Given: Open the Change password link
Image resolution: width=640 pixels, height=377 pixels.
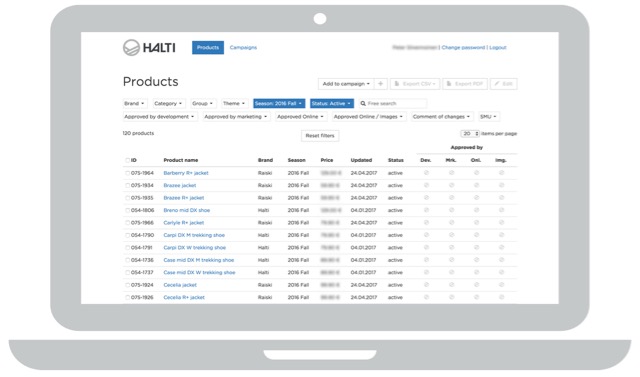Looking at the screenshot, I should click(463, 47).
